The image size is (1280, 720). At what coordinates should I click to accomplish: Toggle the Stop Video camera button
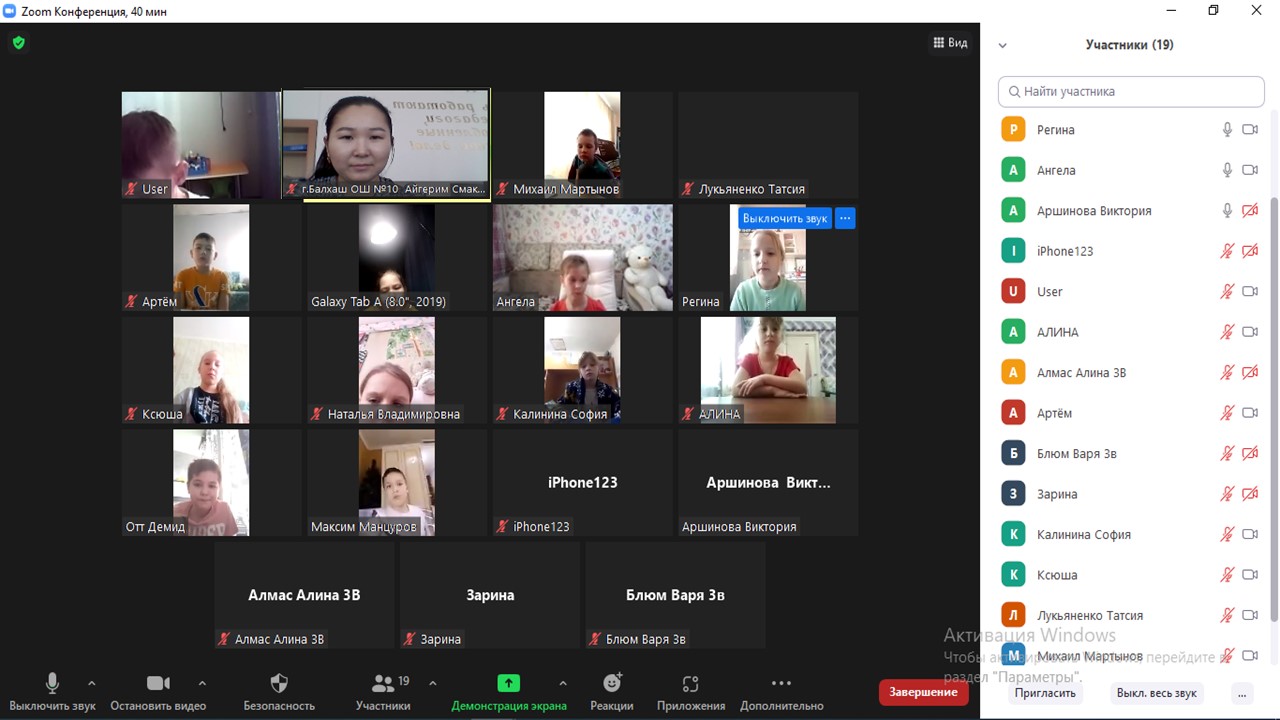[x=158, y=683]
